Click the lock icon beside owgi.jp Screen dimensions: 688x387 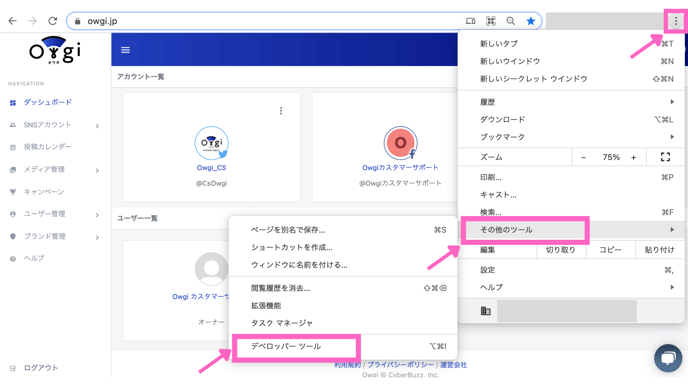click(78, 21)
